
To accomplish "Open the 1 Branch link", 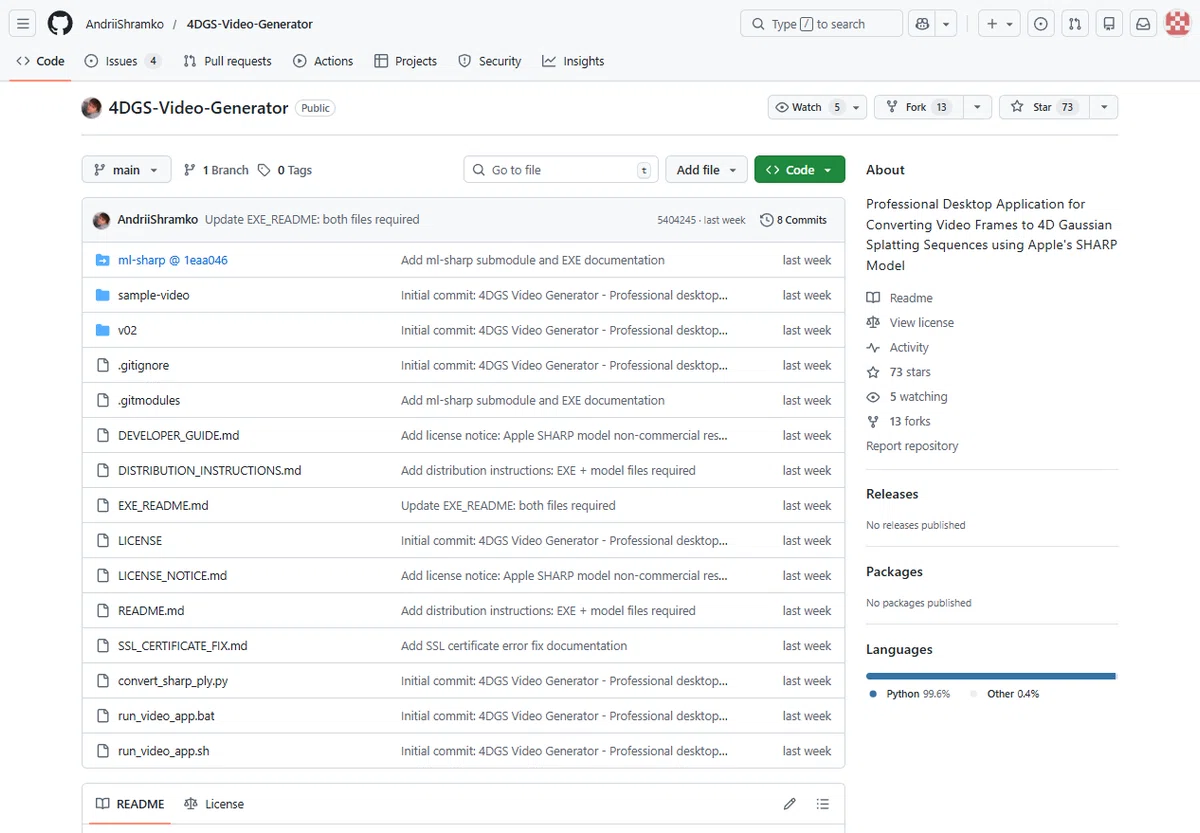I will [216, 170].
